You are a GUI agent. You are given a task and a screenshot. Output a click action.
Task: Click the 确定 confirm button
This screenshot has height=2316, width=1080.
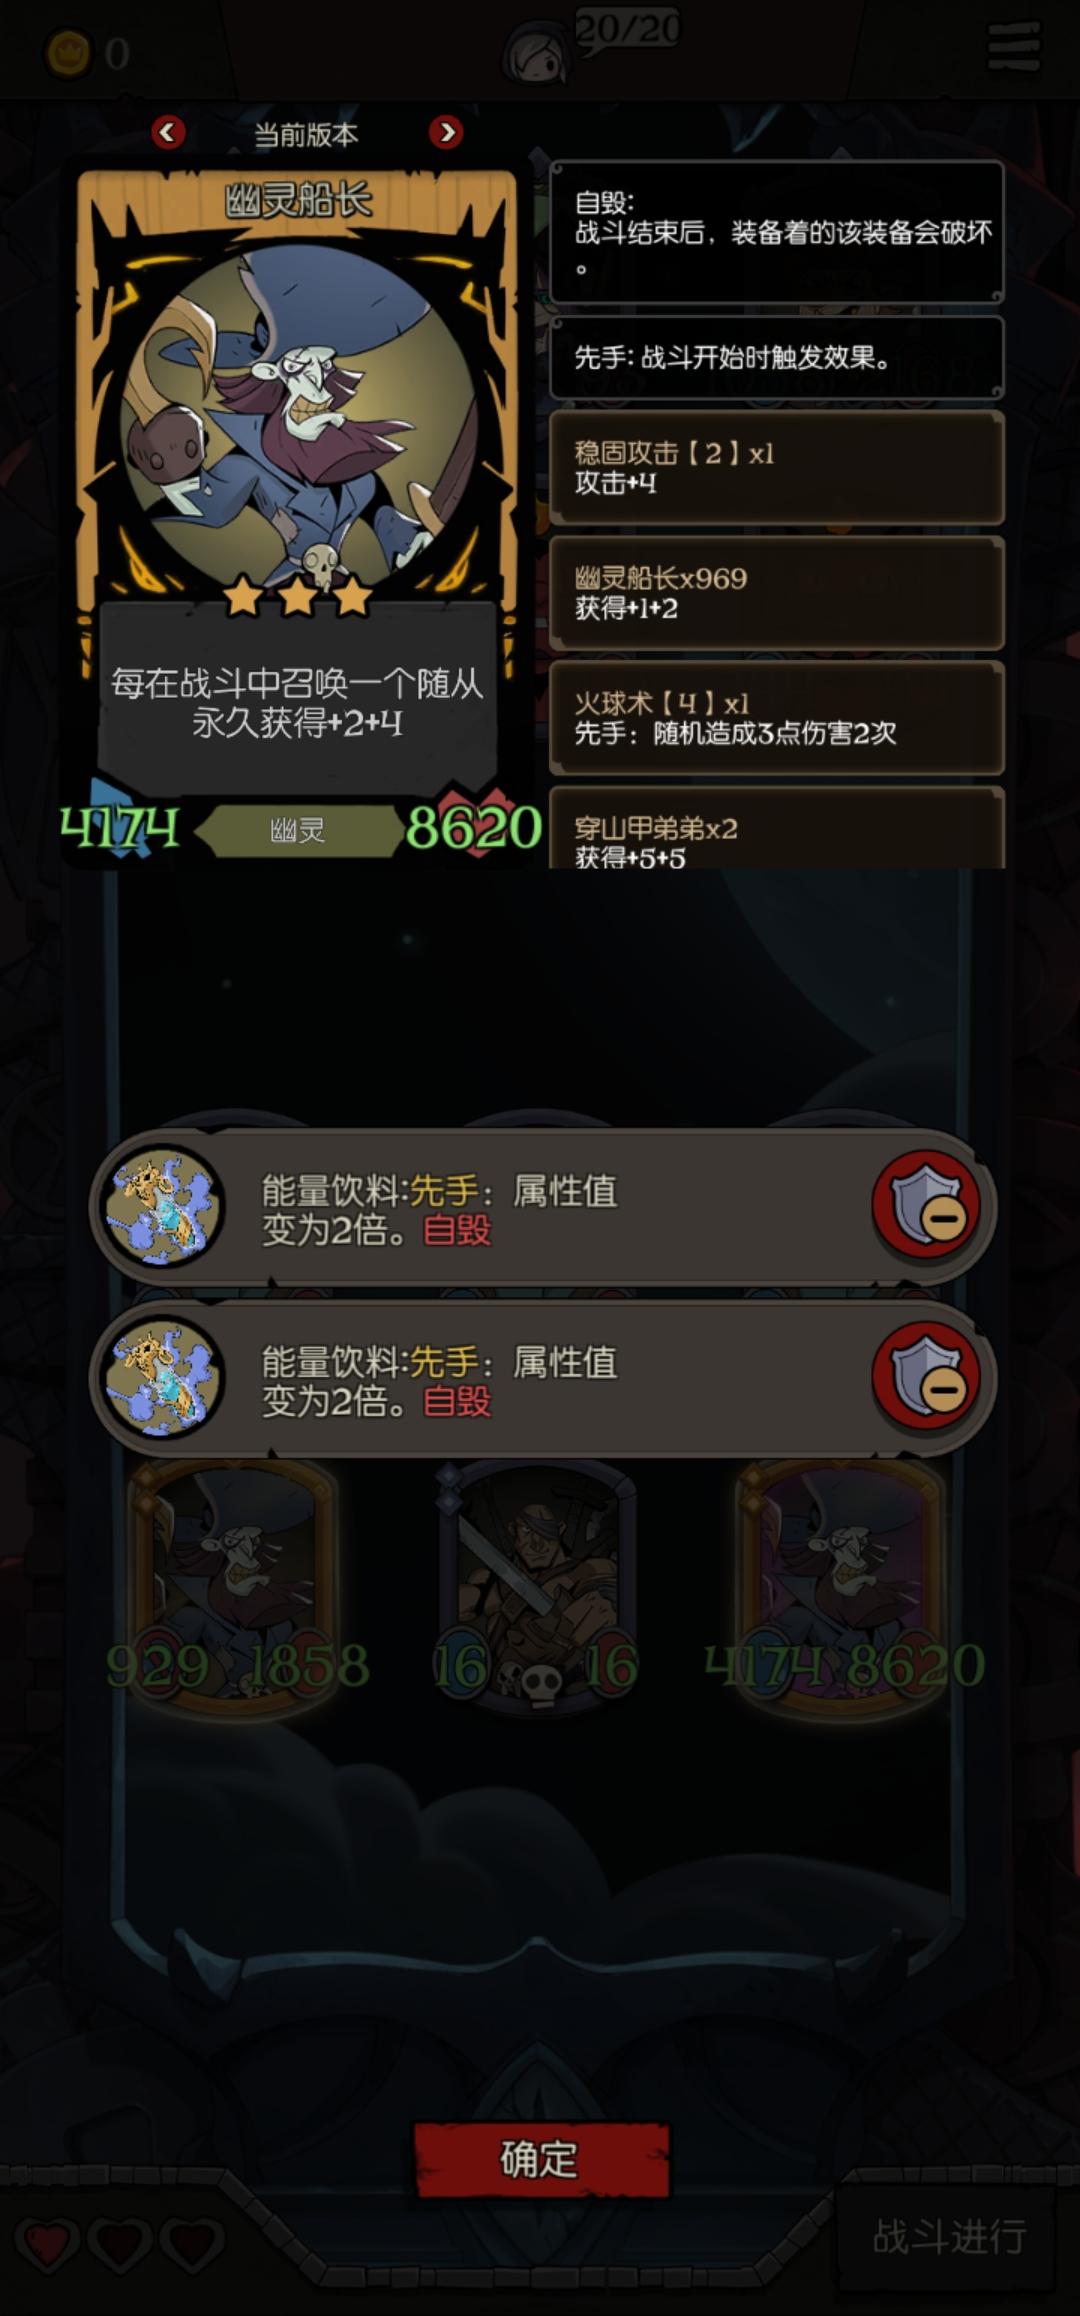click(x=541, y=2159)
